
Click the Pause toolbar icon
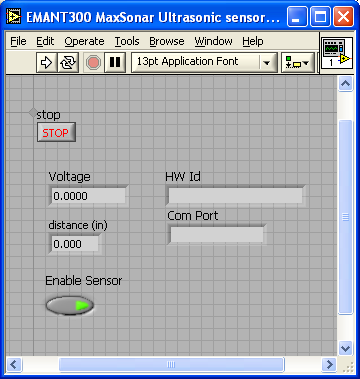(115, 62)
